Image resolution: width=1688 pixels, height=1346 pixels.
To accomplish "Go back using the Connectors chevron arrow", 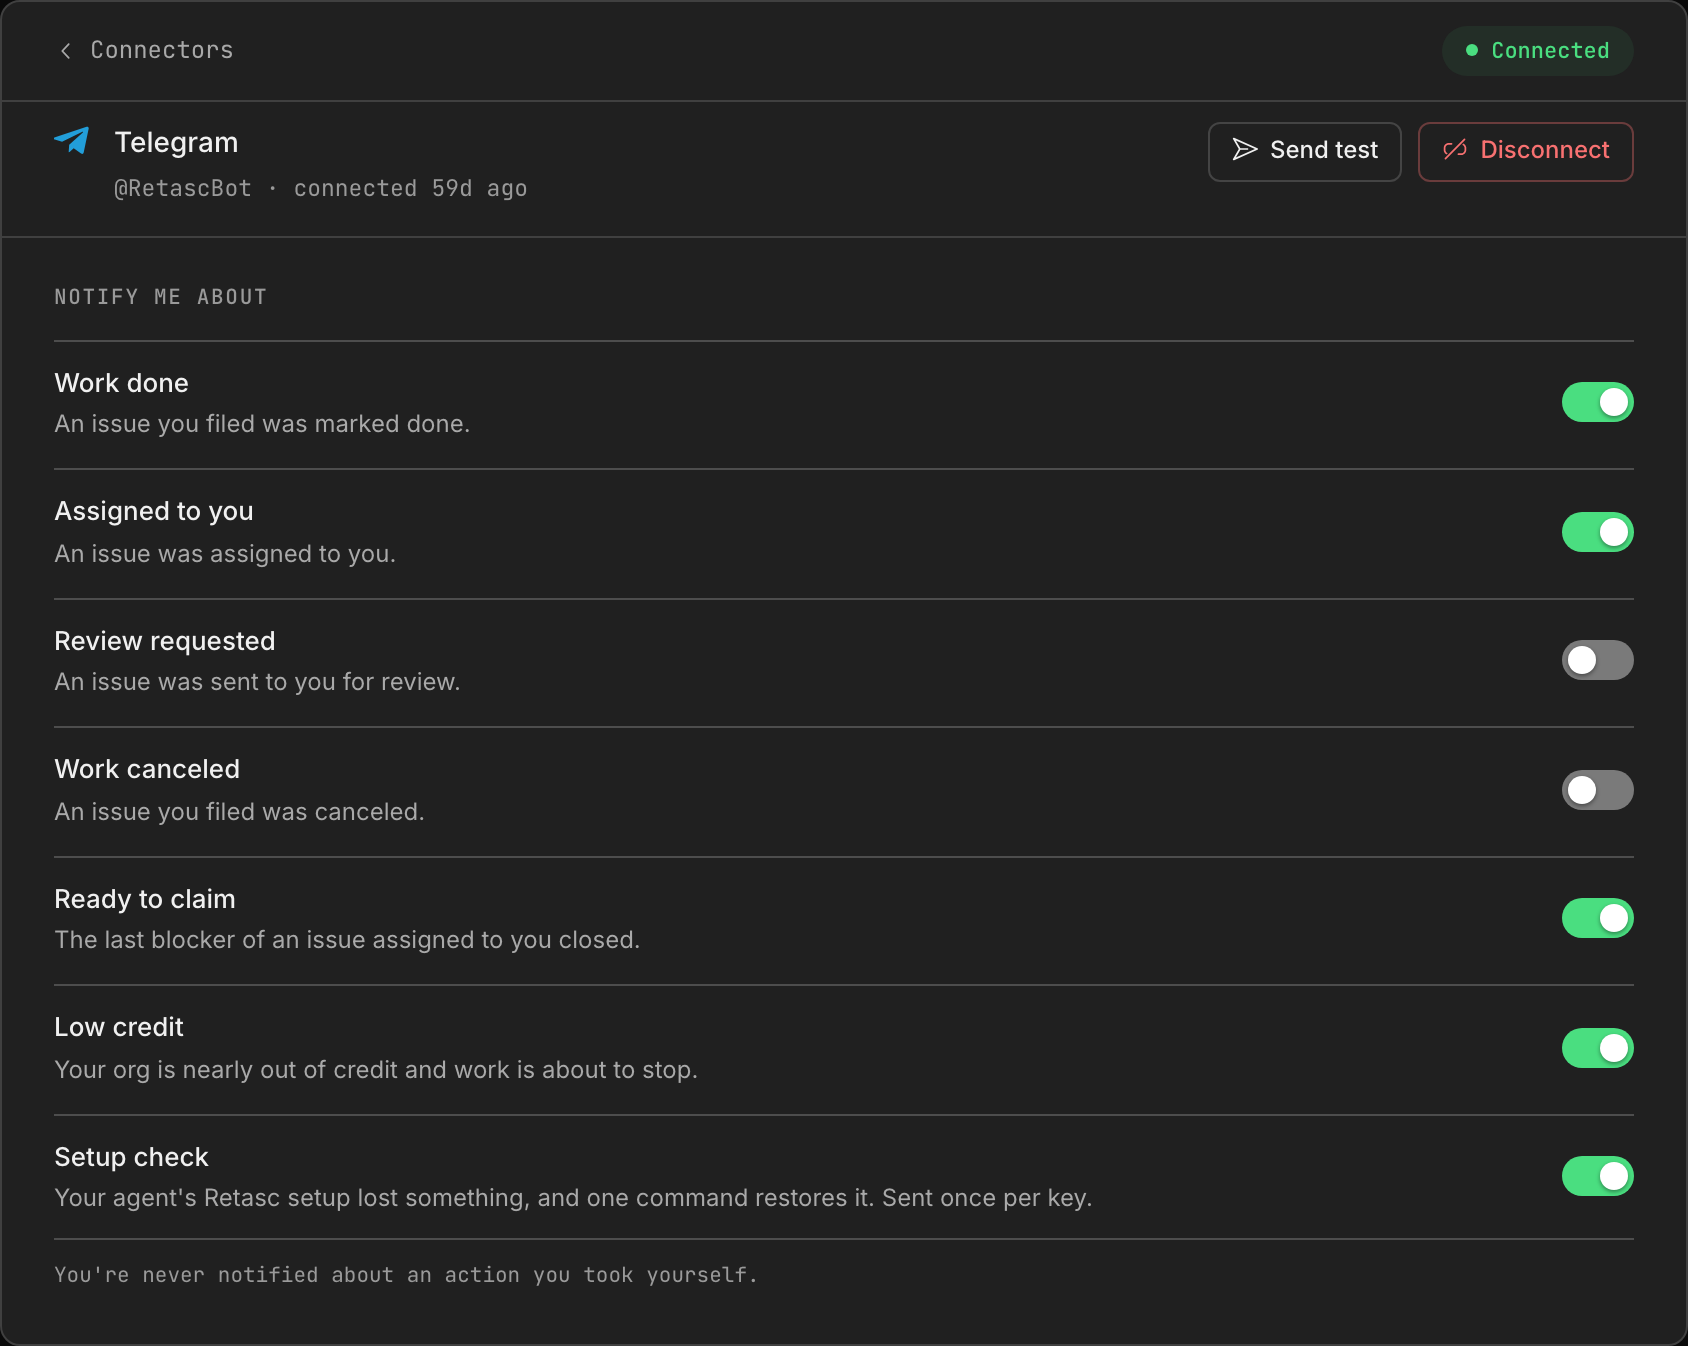I will coord(66,51).
